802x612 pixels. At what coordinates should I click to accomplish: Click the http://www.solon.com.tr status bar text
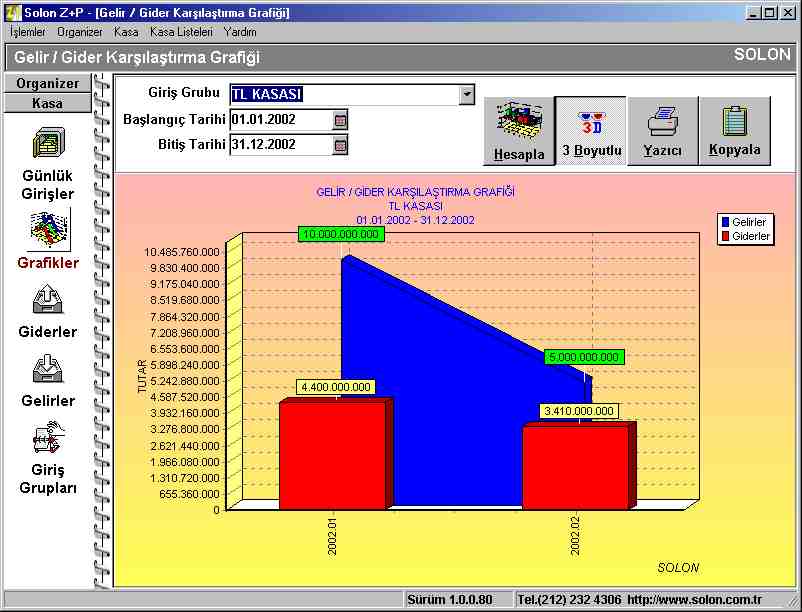(695, 599)
